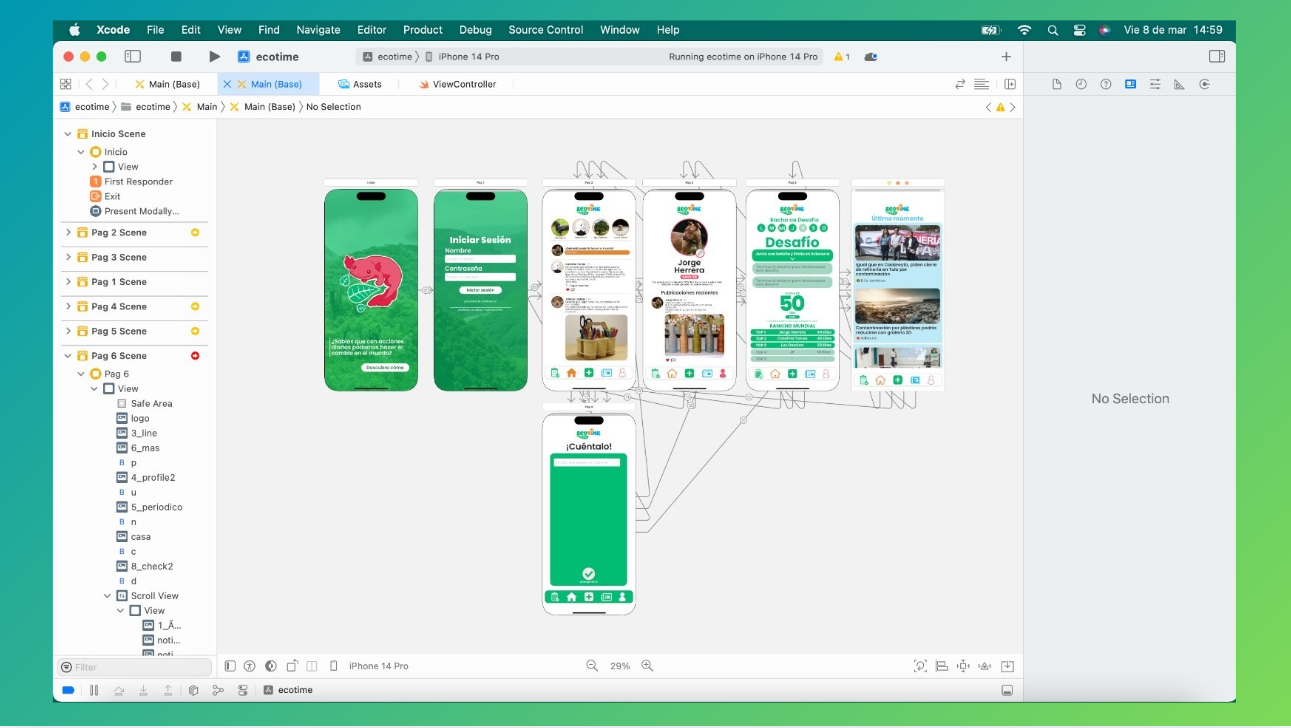This screenshot has height=728, width=1291.
Task: Collapse the Pag 6 Scene tree
Action: coord(68,356)
